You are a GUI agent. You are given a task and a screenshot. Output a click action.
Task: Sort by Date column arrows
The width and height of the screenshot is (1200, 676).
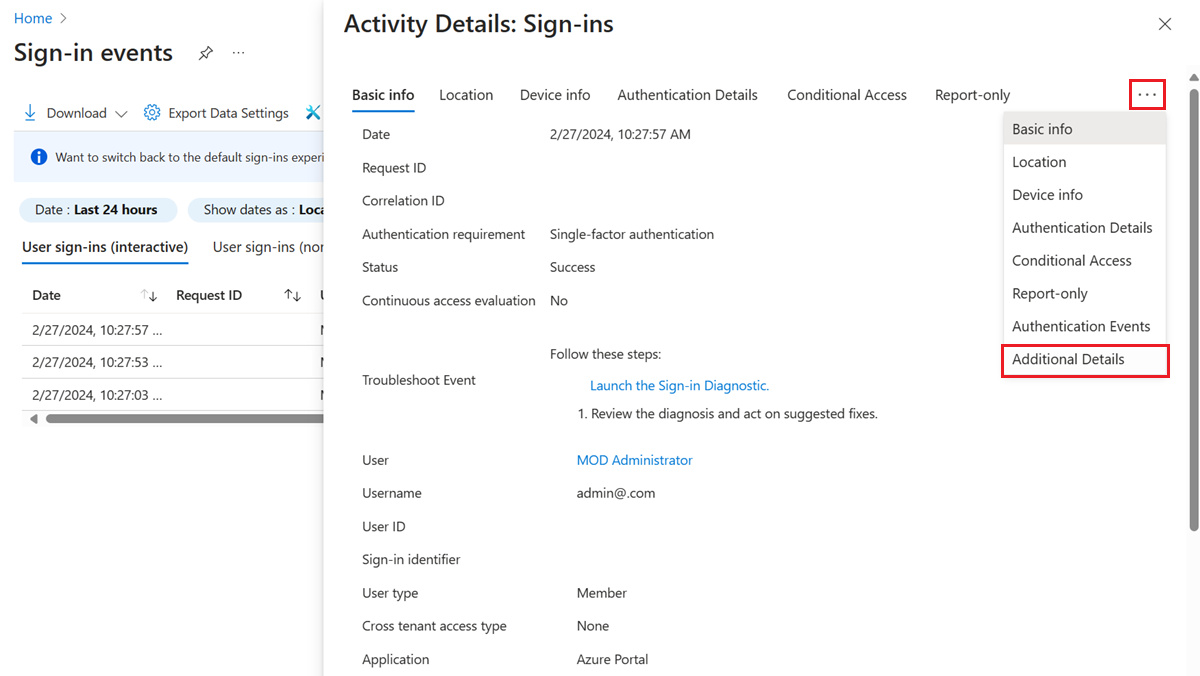pyautogui.click(x=149, y=296)
